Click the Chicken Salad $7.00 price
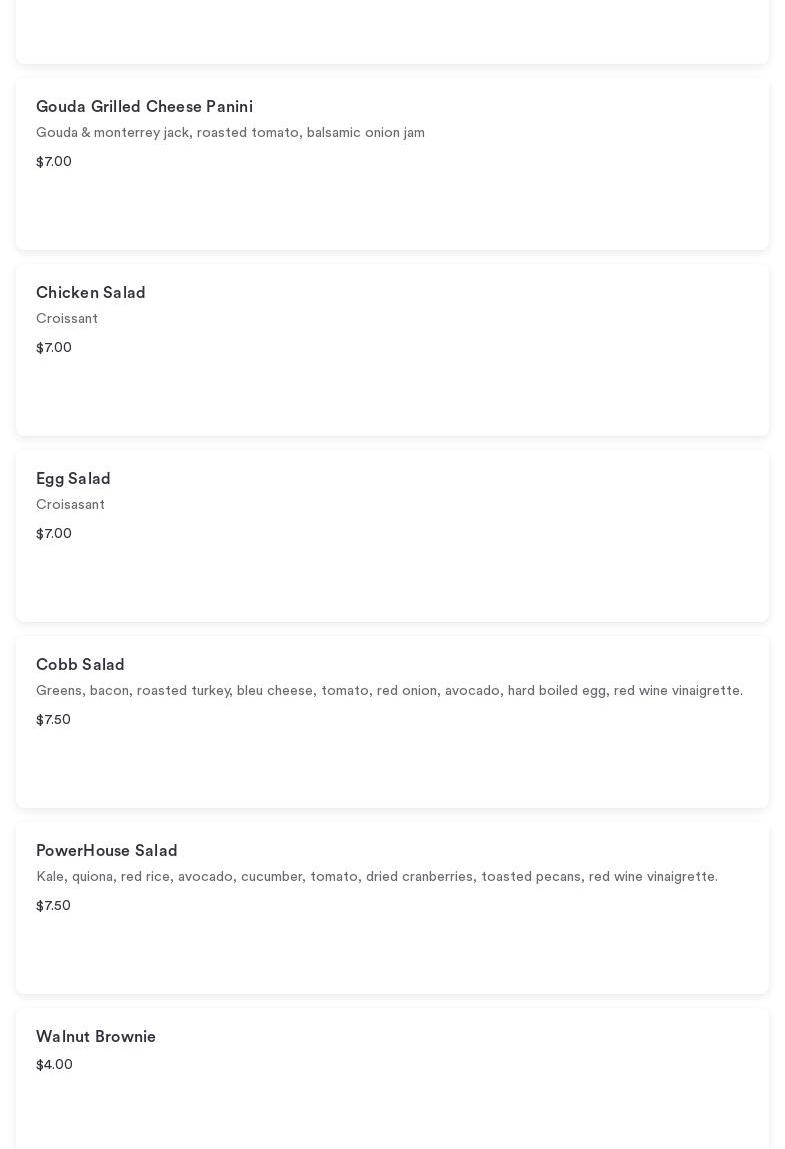 [x=54, y=348]
